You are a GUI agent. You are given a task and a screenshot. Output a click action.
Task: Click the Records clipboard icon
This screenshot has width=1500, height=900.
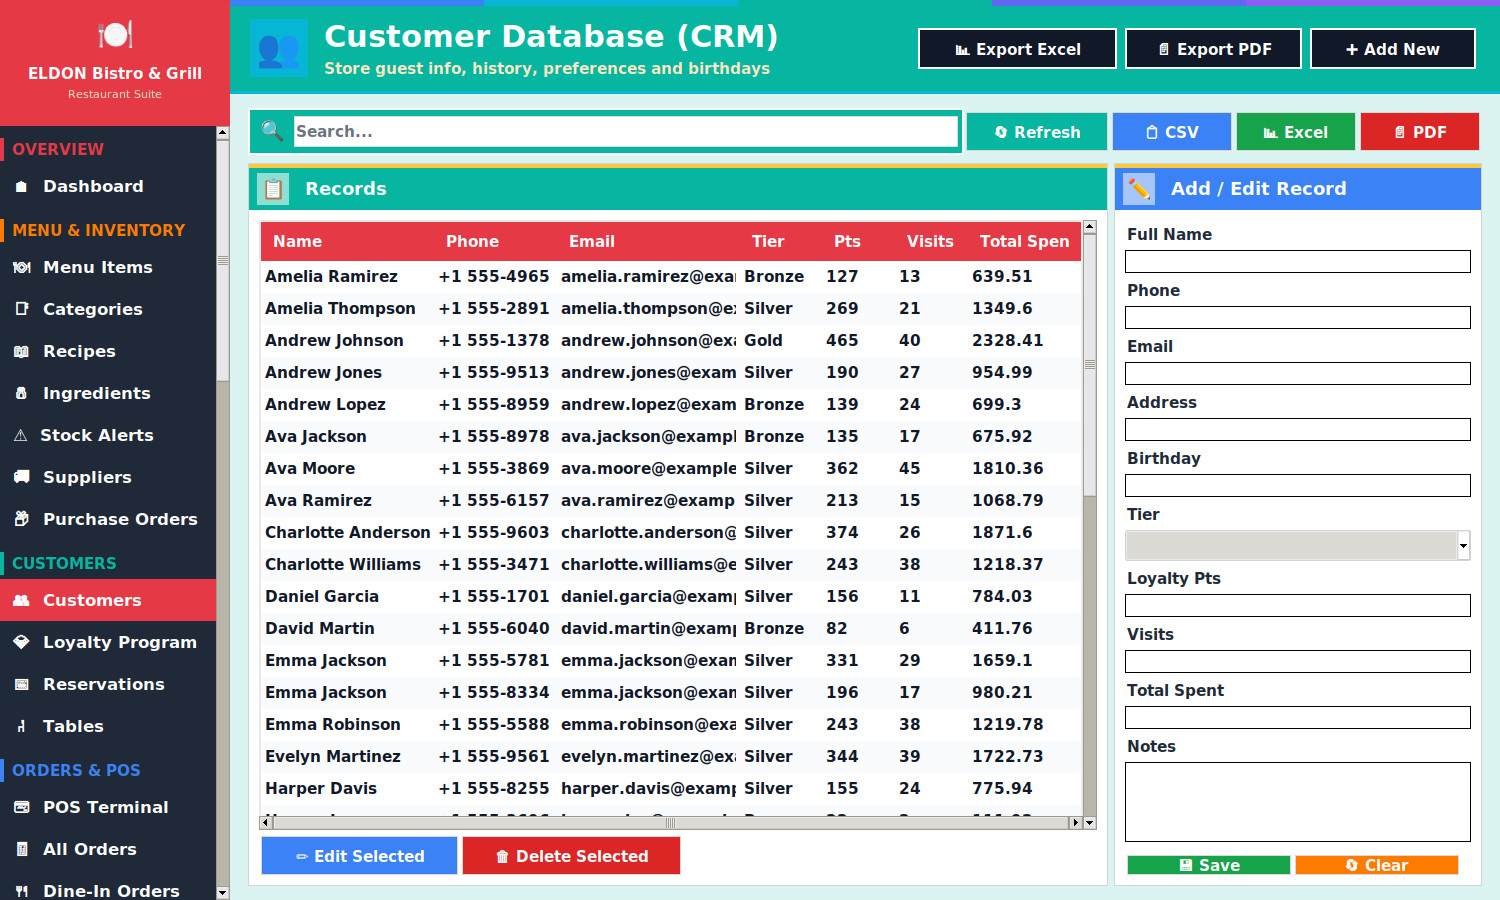pos(273,189)
